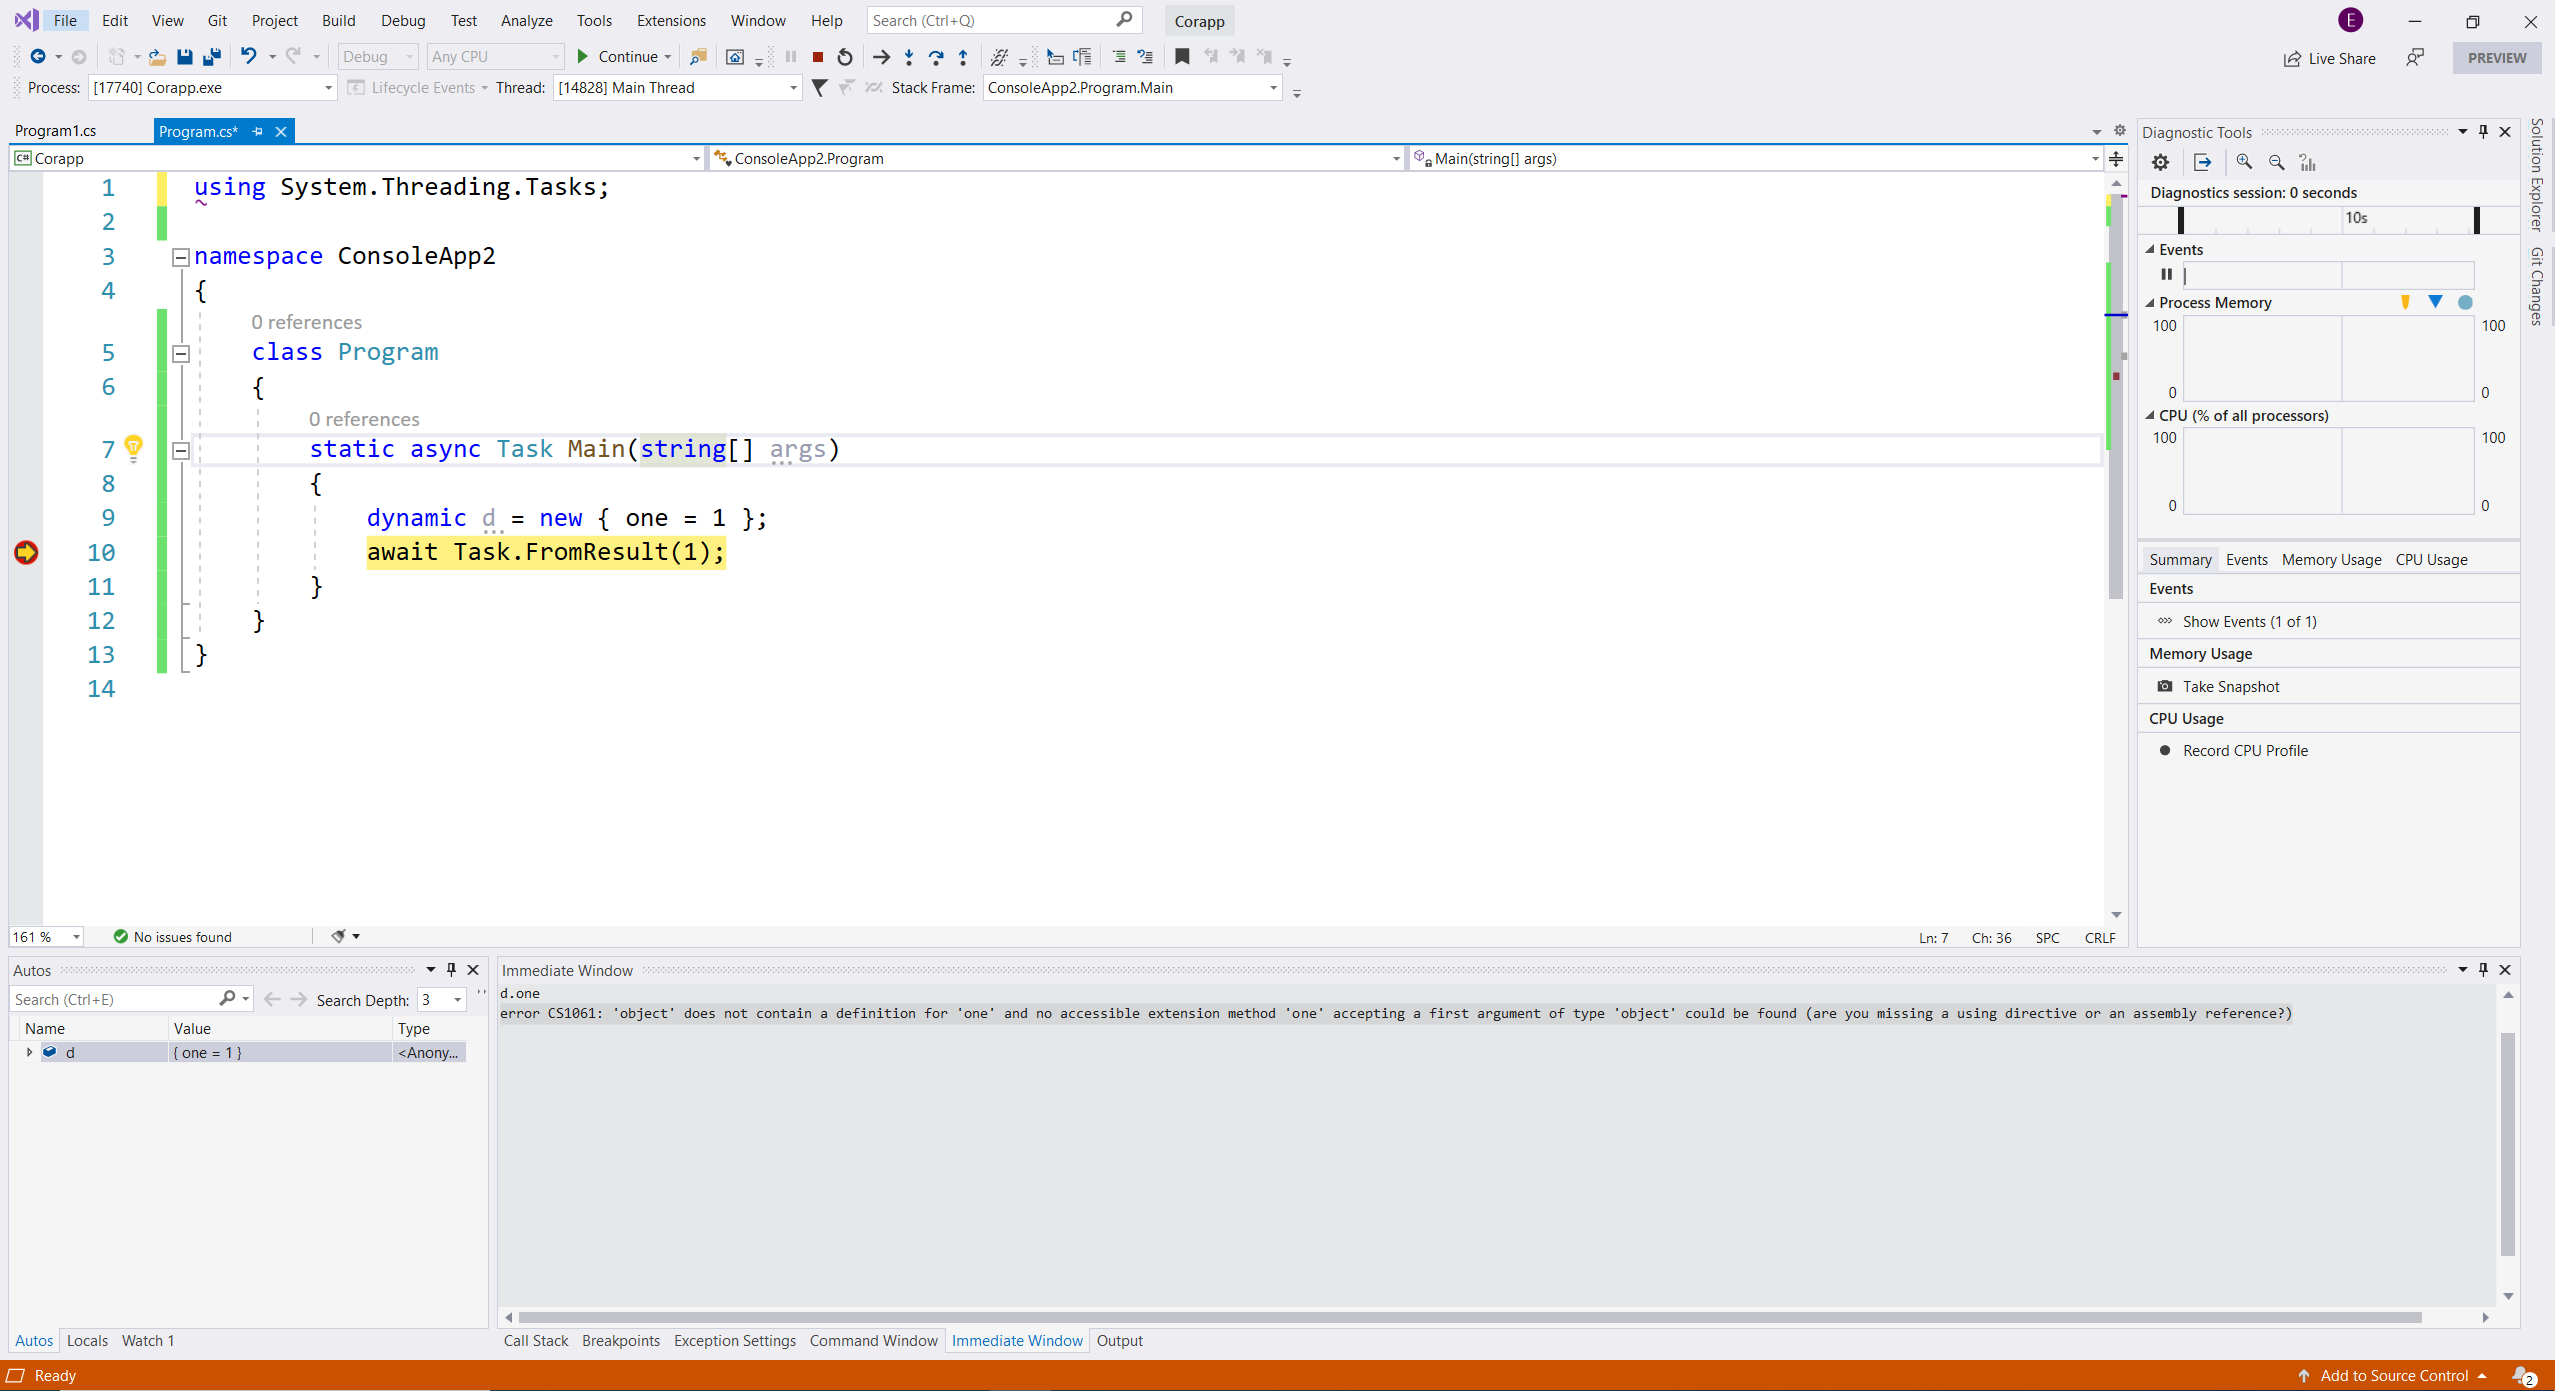This screenshot has height=1391, width=2555.
Task: Select the Step Over debug icon
Action: pyautogui.click(x=935, y=57)
